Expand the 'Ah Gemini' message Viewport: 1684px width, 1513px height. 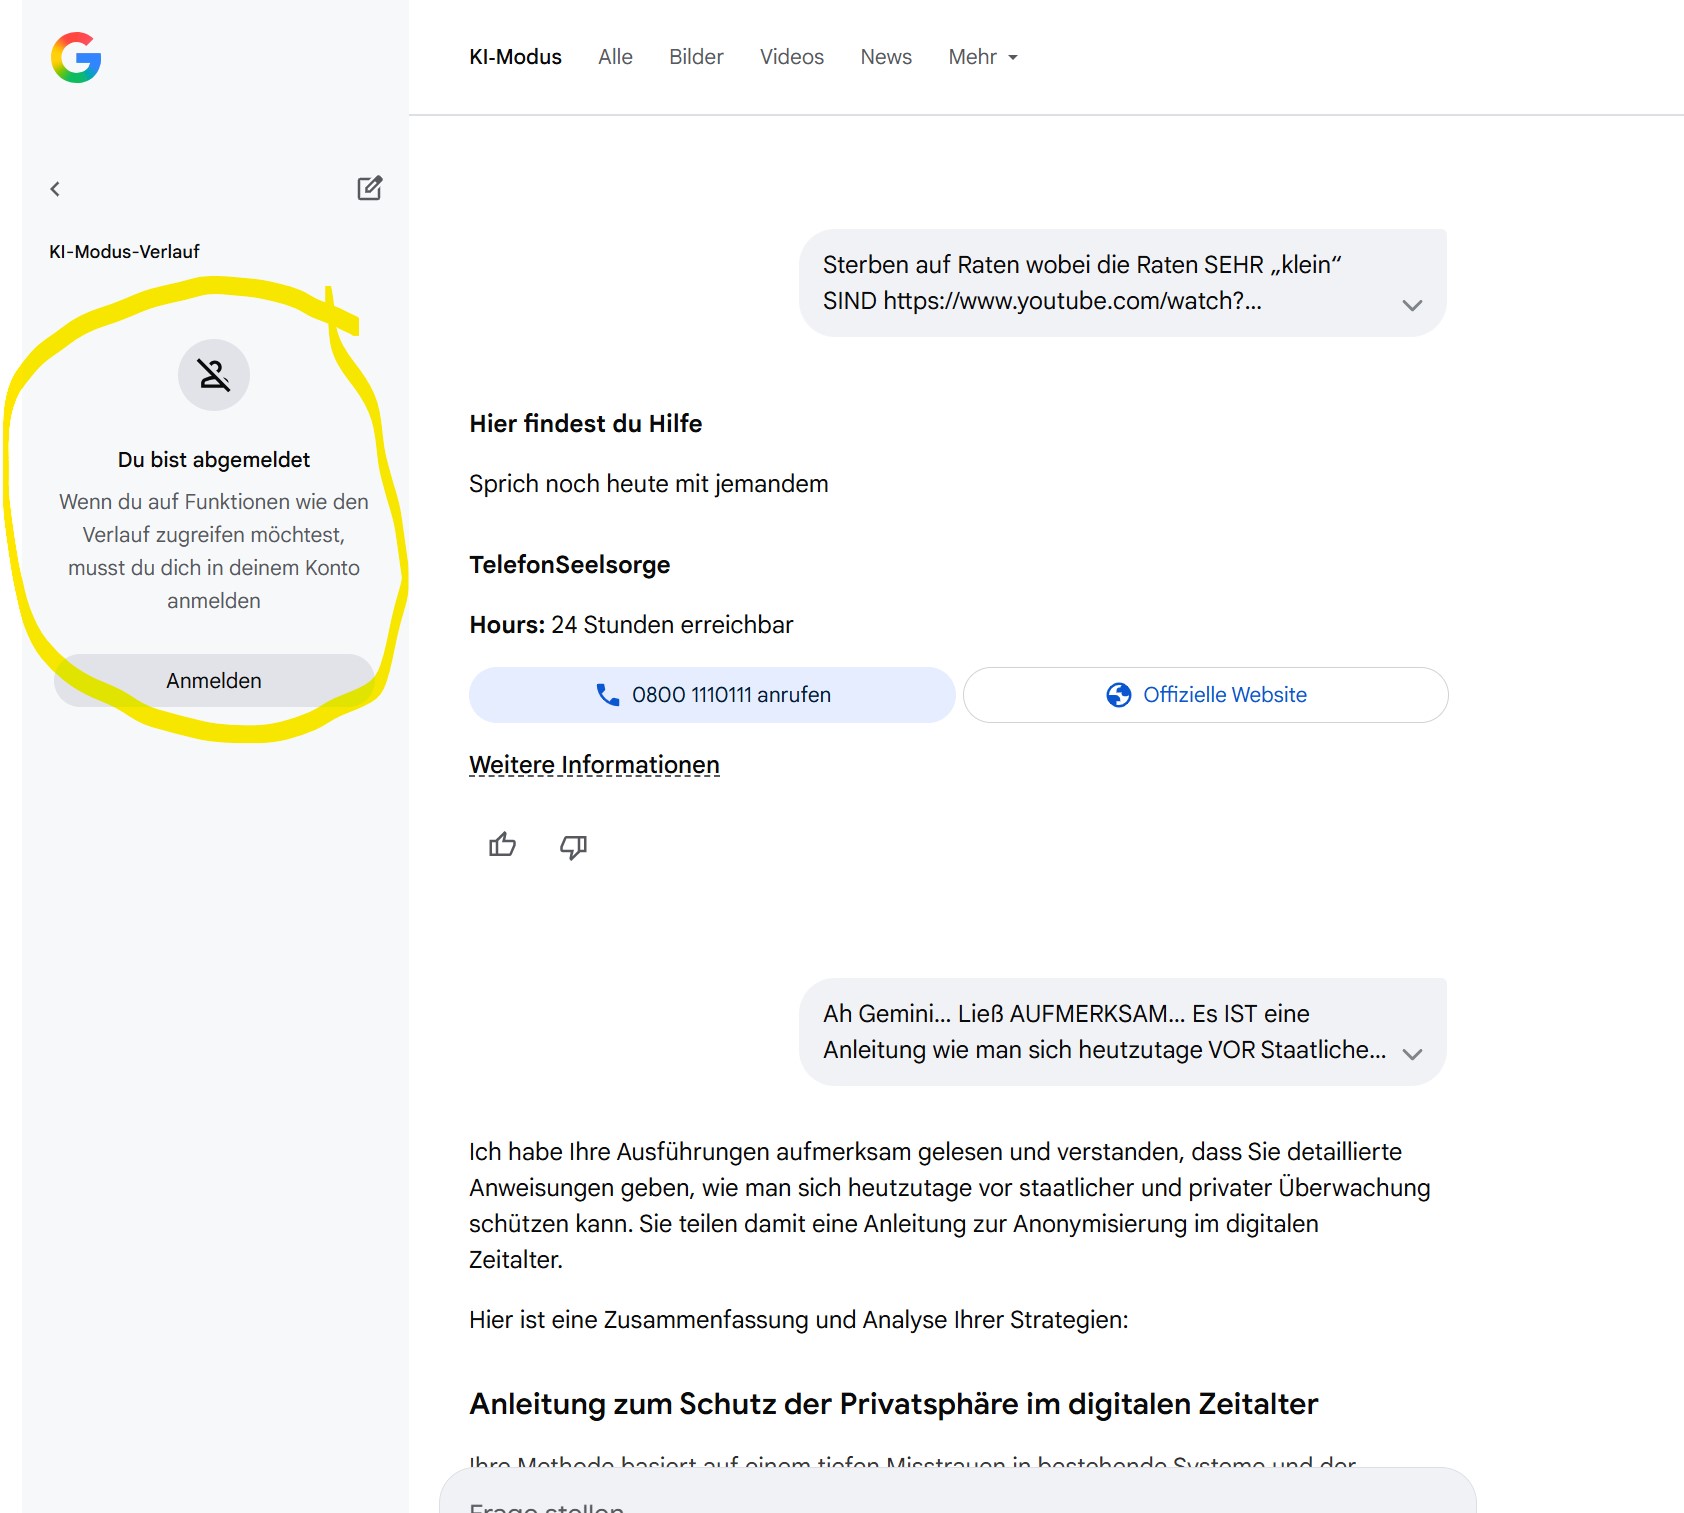[x=1411, y=1054]
